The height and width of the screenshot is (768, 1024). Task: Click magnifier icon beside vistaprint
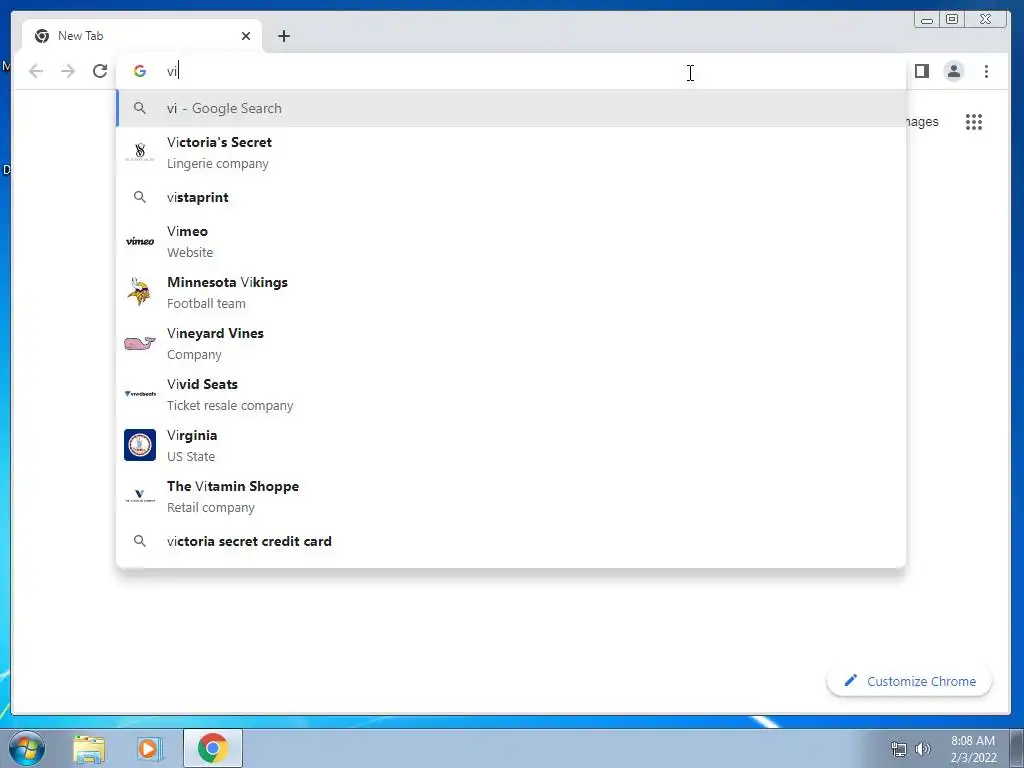coord(140,197)
